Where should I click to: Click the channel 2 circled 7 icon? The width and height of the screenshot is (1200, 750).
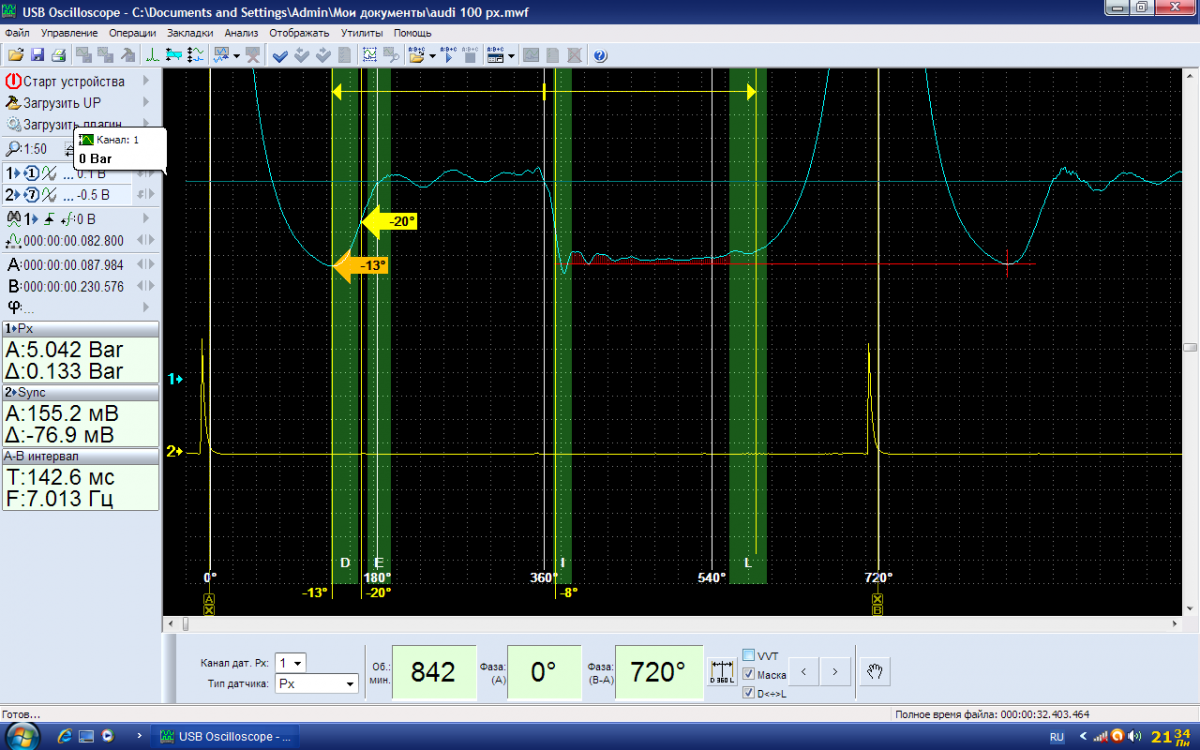click(x=30, y=195)
